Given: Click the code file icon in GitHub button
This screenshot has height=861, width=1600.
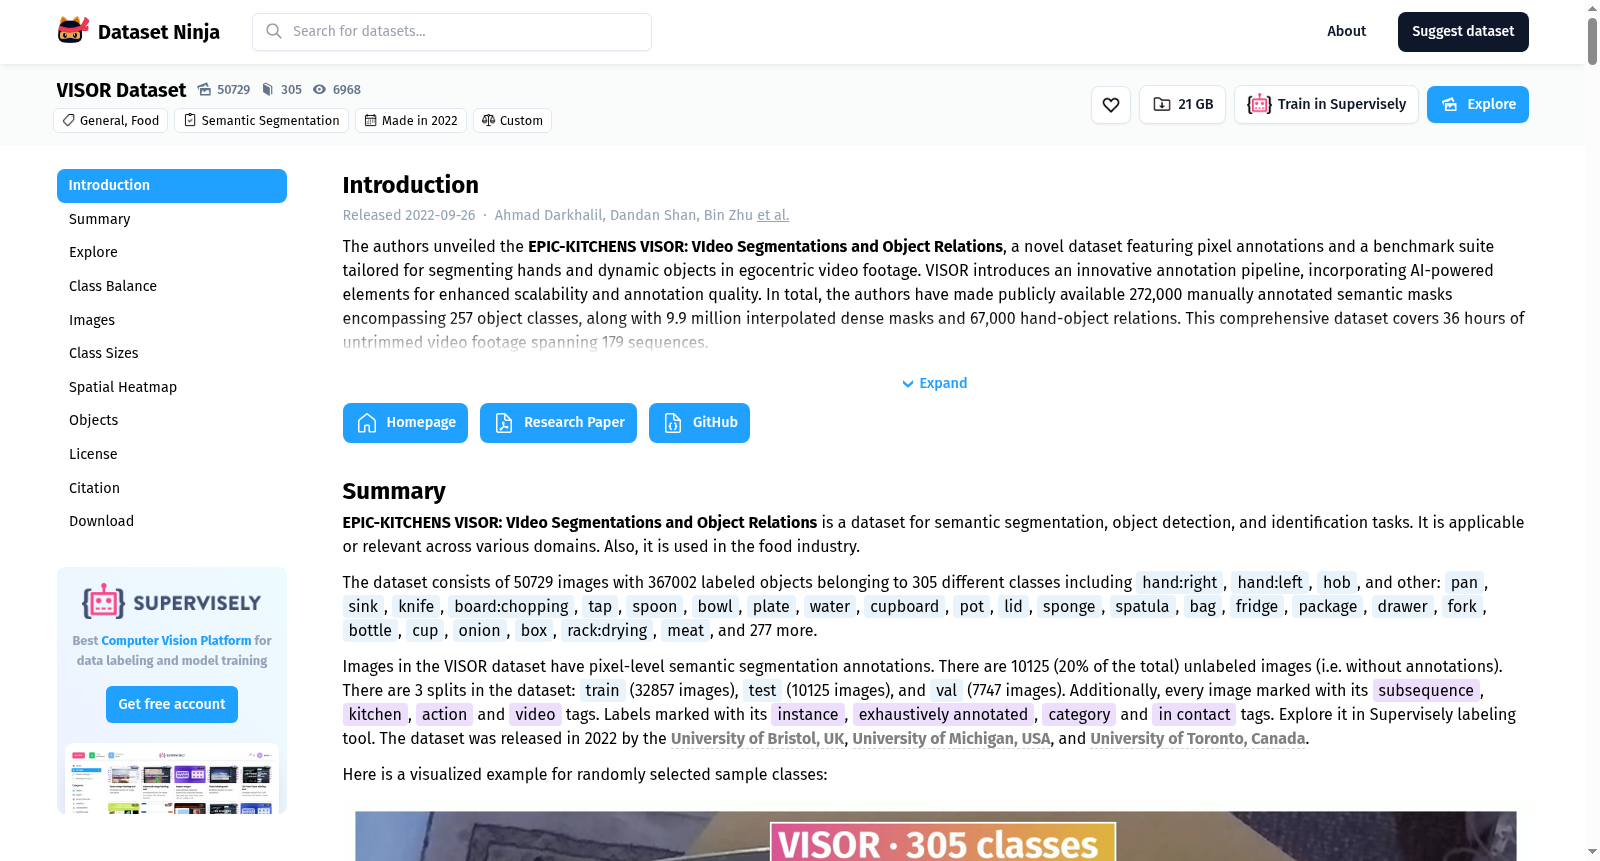Looking at the screenshot, I should coord(673,423).
